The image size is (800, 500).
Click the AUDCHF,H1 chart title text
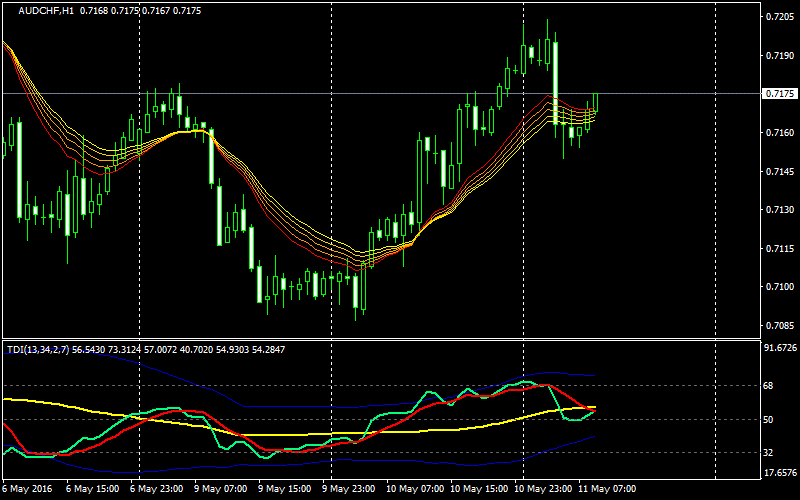pos(46,11)
